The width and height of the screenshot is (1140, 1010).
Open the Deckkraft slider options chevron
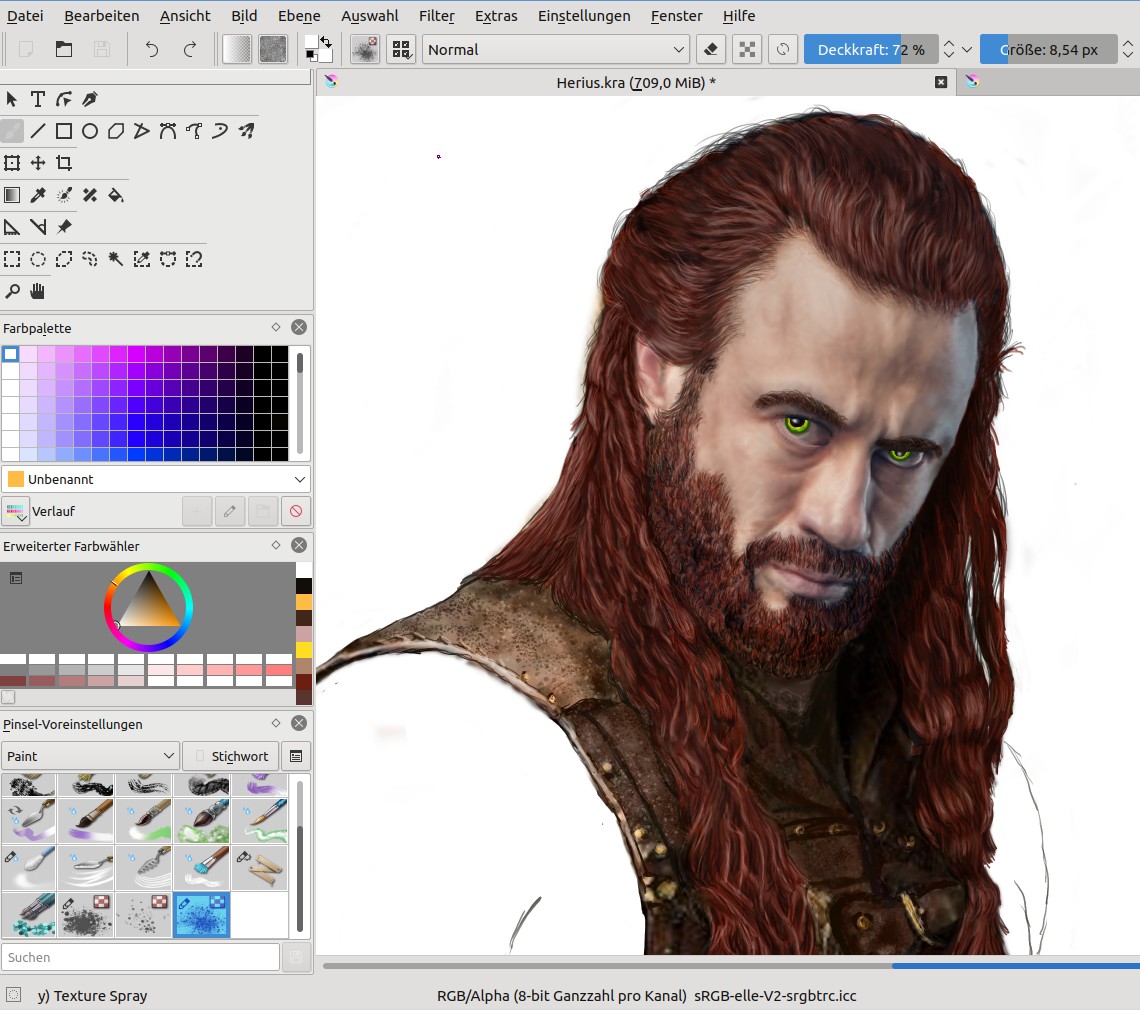(x=967, y=49)
